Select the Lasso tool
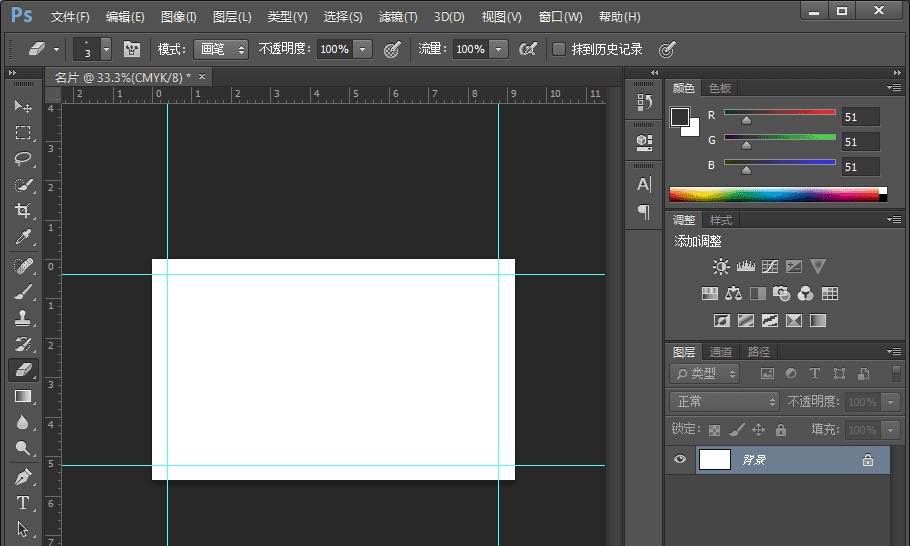 click(23, 159)
